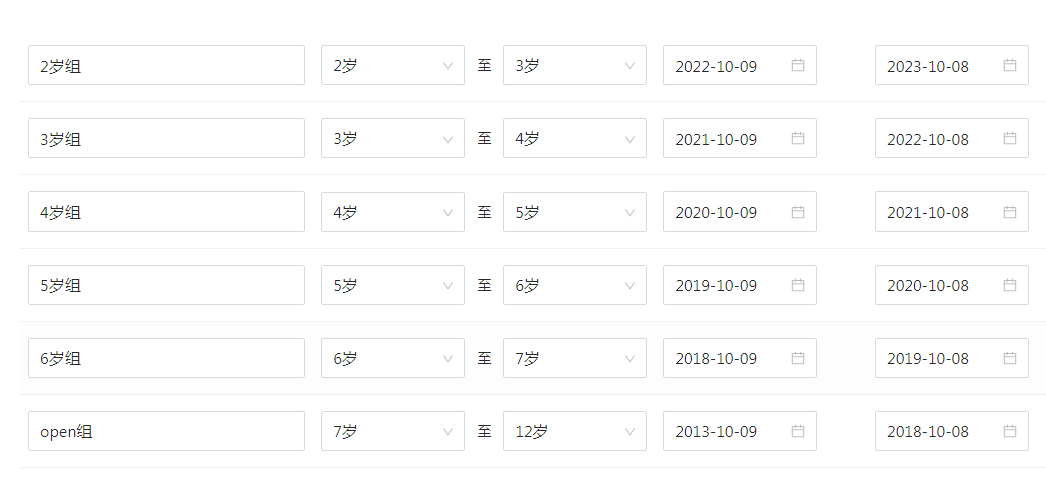Open calendar icon for 2019-10-08 date
The image size is (1046, 489).
pyautogui.click(x=1010, y=358)
